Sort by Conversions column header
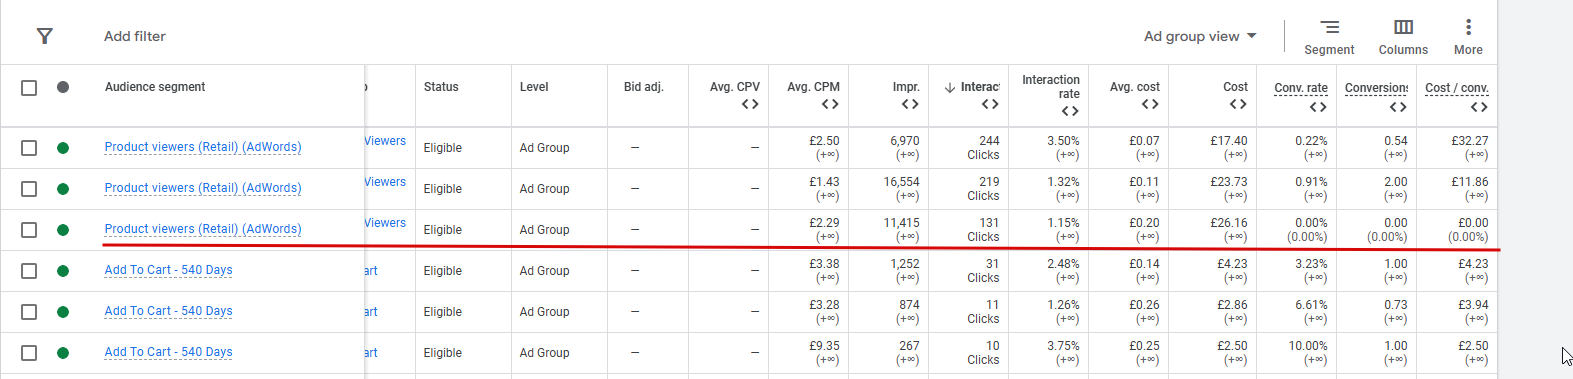 pos(1377,88)
